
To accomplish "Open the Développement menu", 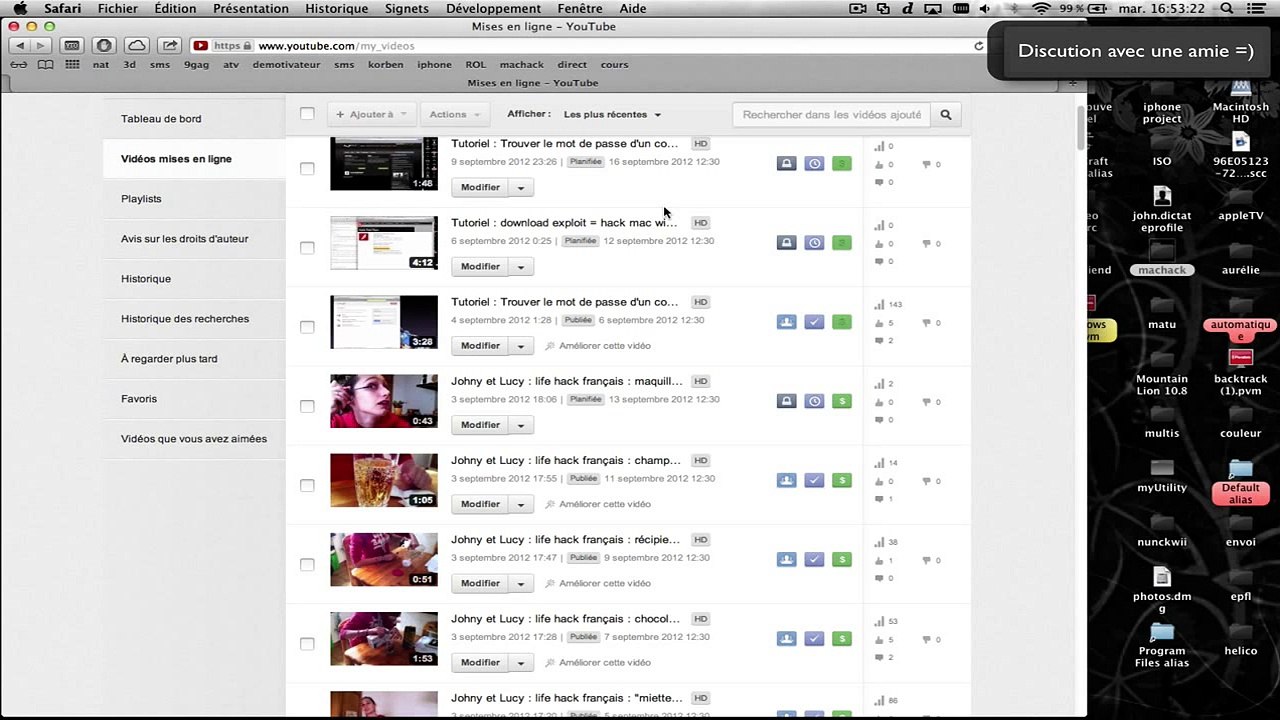I will 493,8.
